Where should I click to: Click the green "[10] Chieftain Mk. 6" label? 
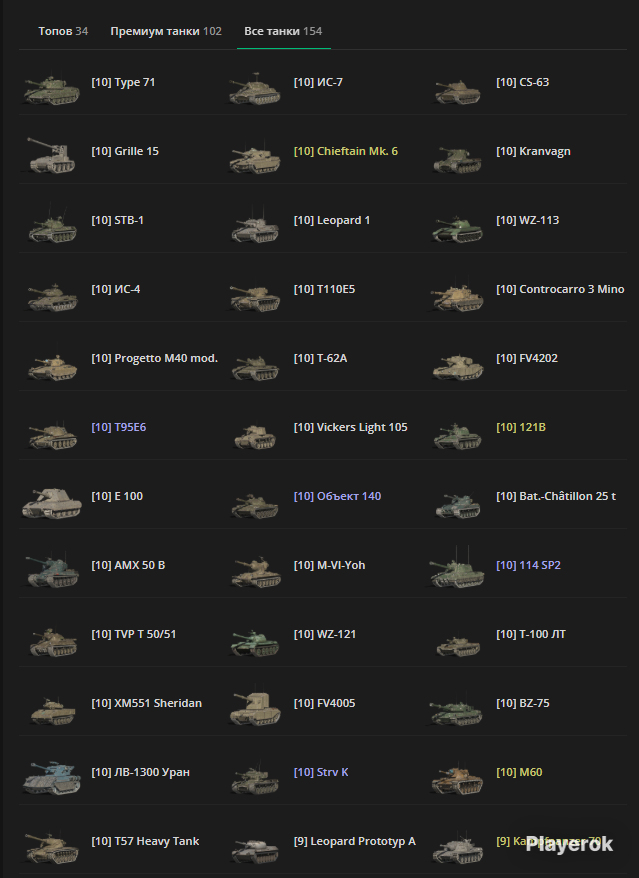pos(346,151)
